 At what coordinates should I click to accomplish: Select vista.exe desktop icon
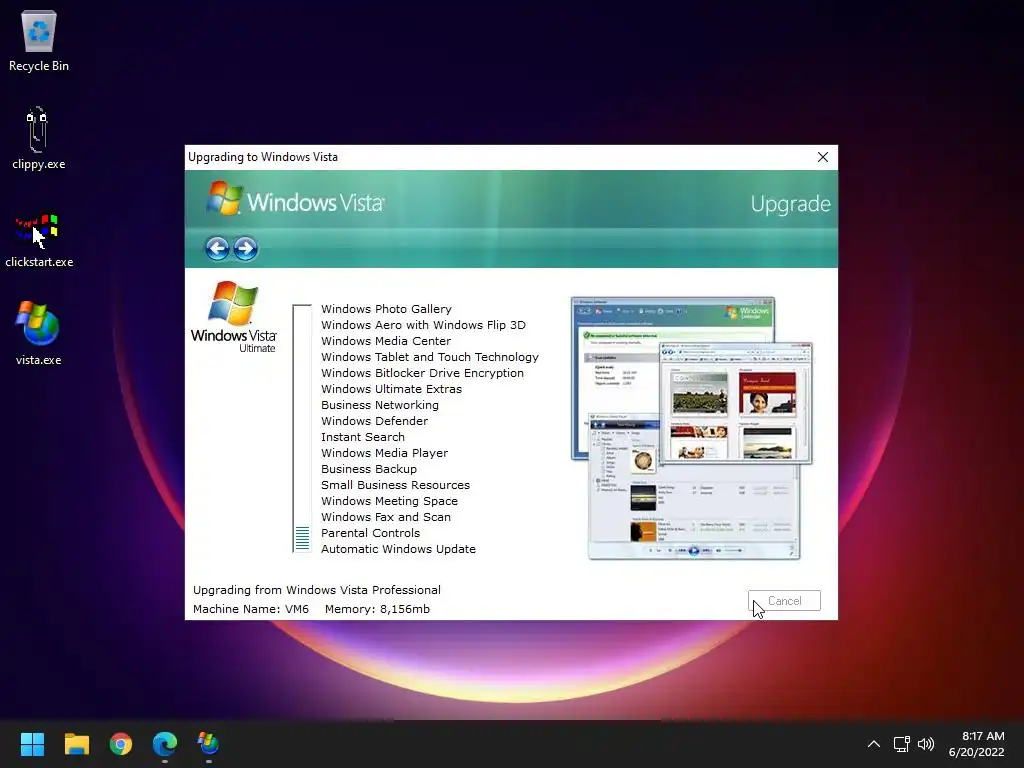pos(39,333)
